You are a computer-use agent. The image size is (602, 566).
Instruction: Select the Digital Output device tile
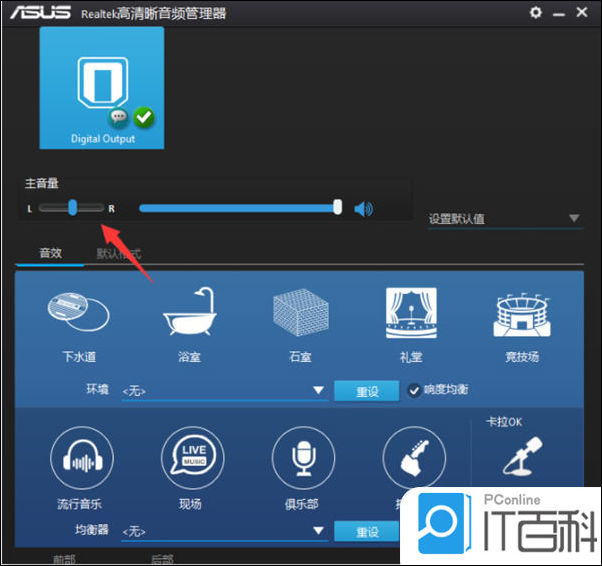coord(102,88)
